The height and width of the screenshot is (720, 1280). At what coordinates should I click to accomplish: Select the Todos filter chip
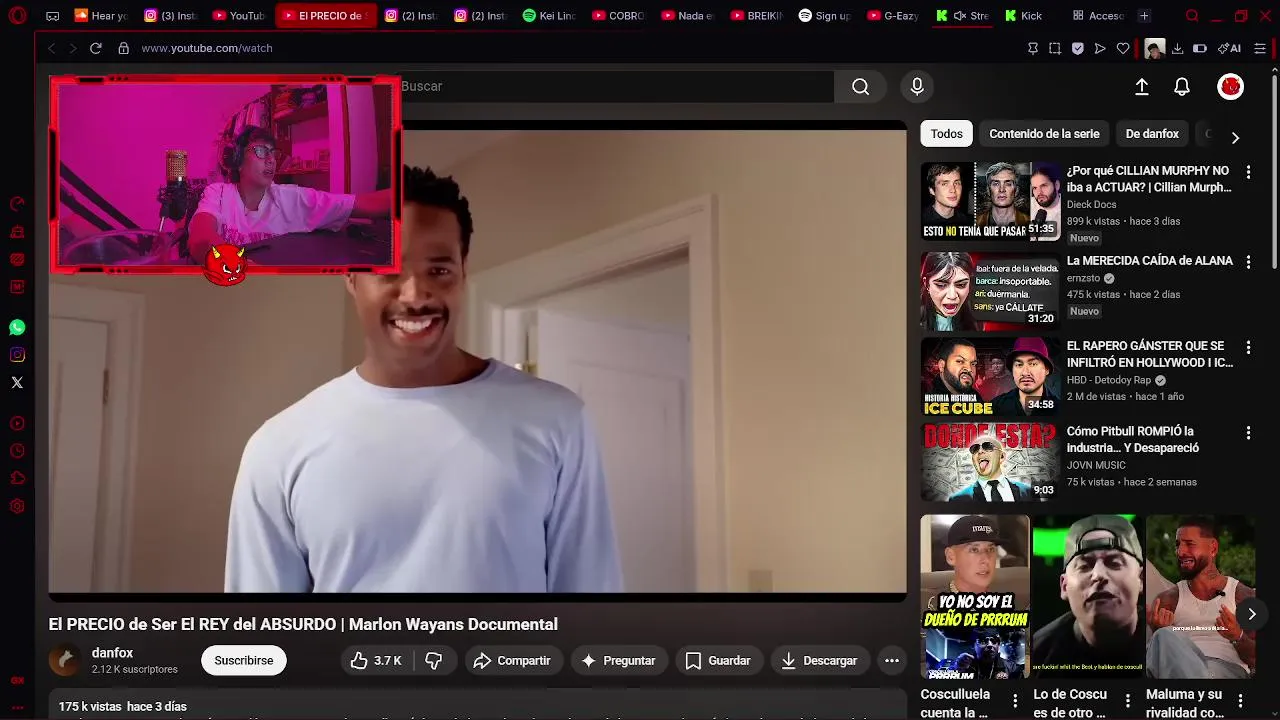(x=946, y=134)
